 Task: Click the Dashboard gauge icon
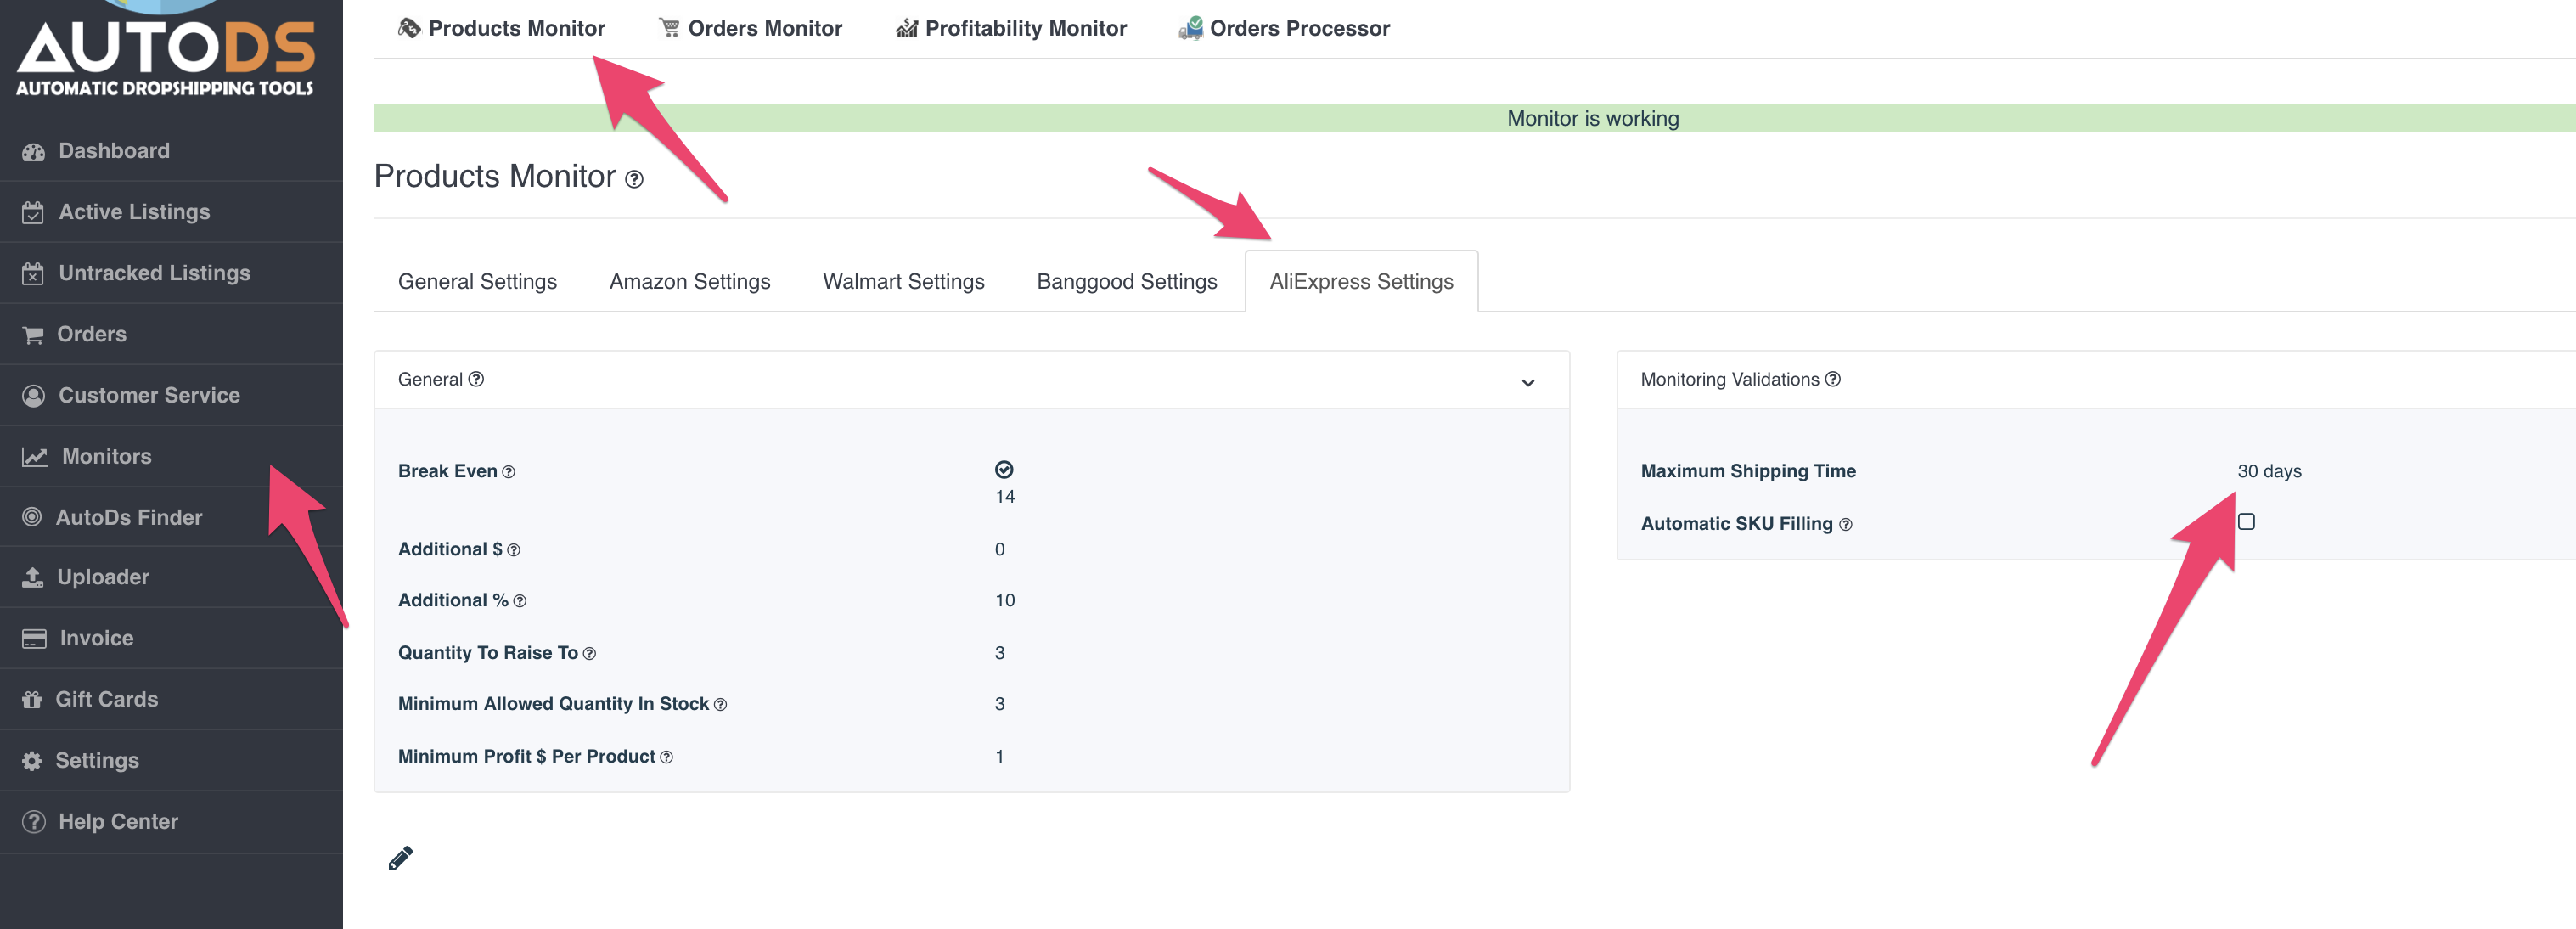click(33, 152)
